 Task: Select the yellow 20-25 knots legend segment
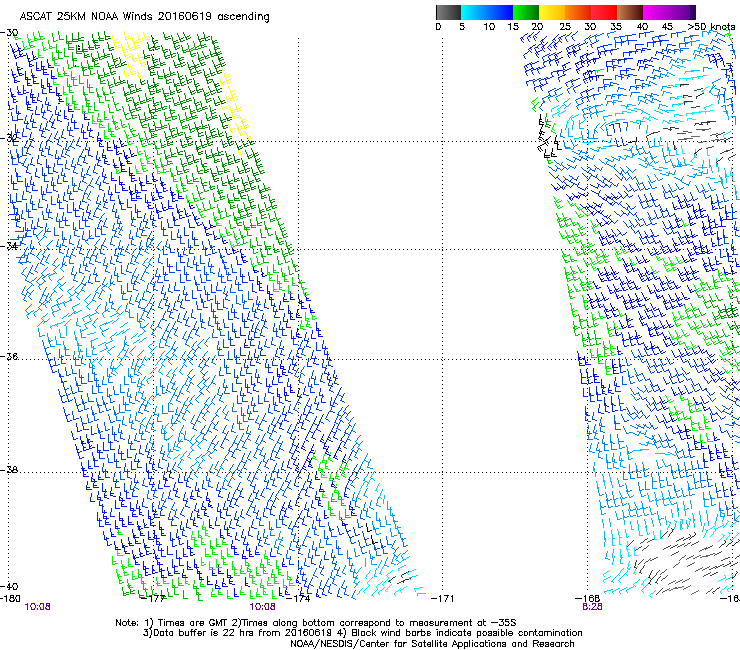pyautogui.click(x=552, y=12)
